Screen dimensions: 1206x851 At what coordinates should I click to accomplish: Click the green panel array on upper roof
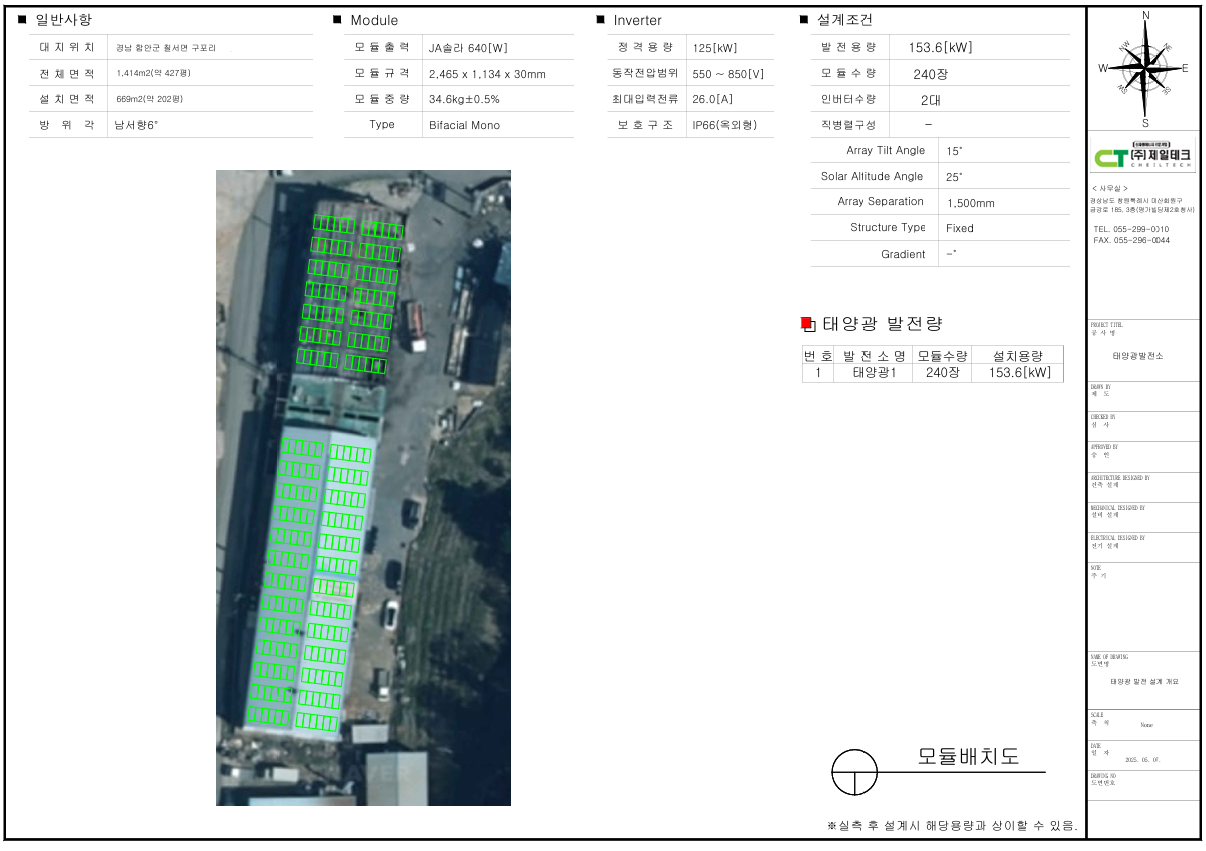point(349,294)
